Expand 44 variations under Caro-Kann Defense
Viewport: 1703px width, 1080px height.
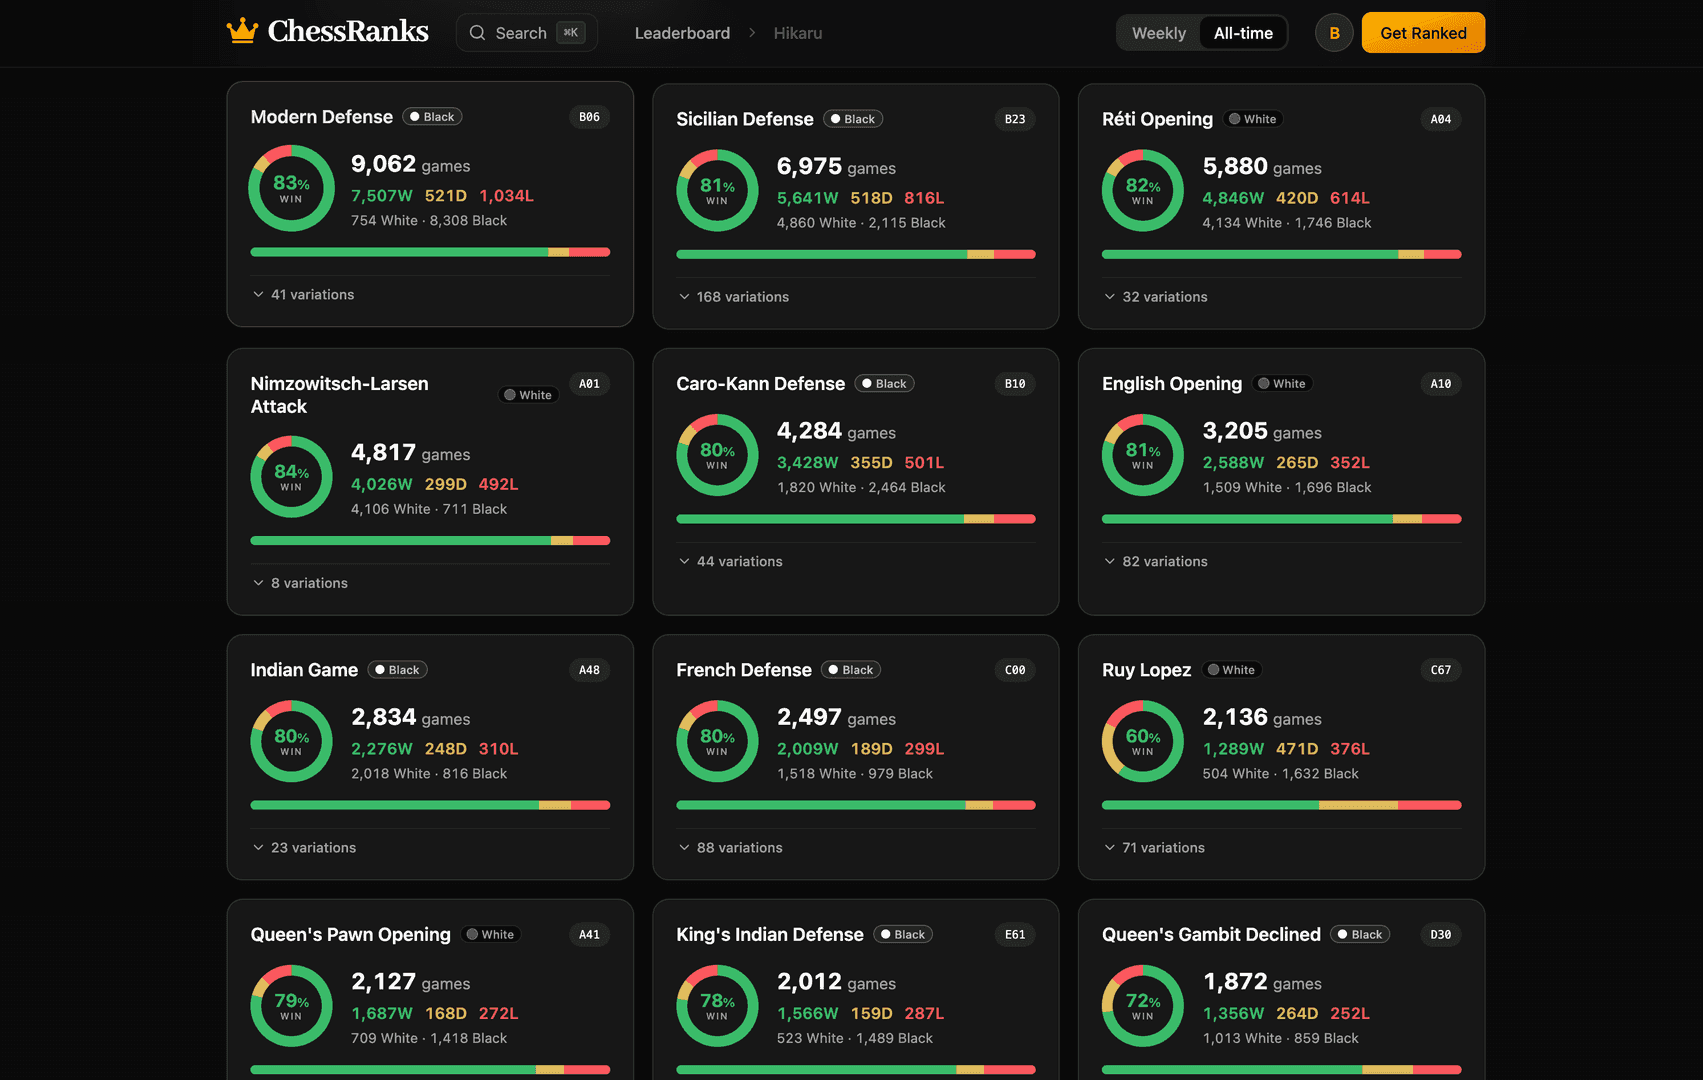point(730,562)
